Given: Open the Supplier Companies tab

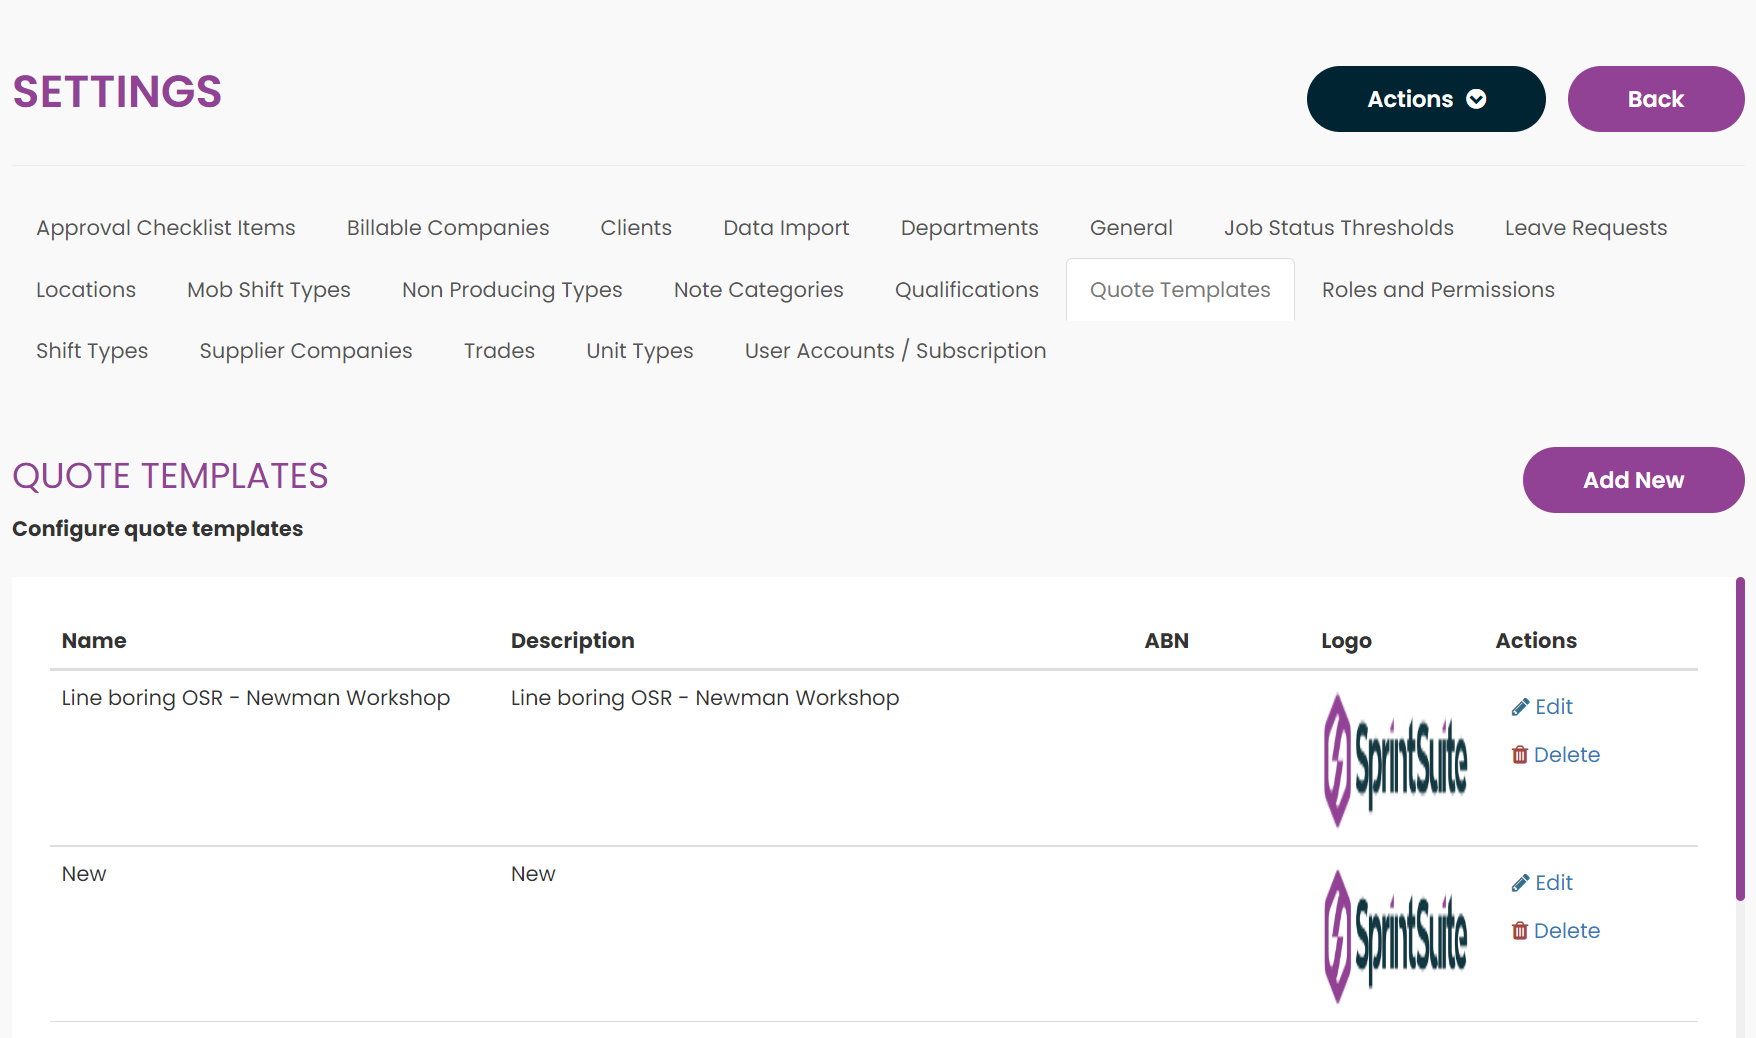Looking at the screenshot, I should [x=305, y=351].
